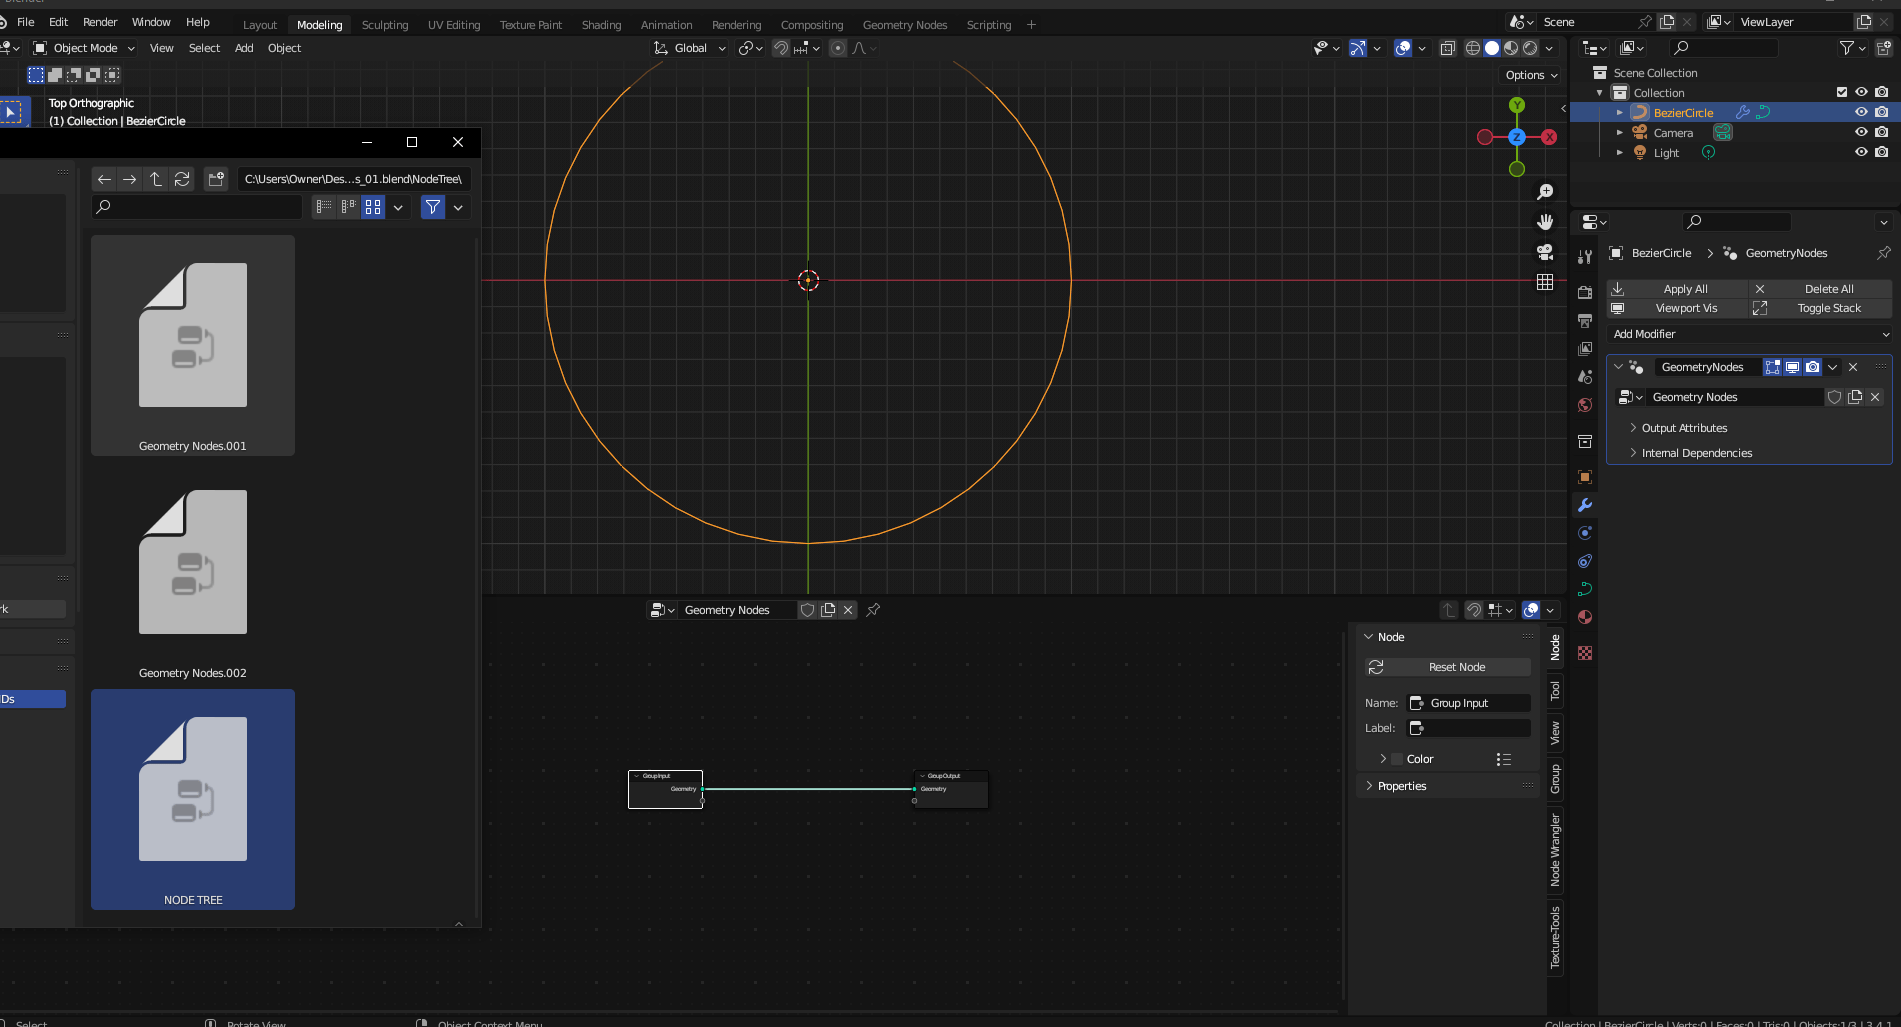Disable Camera render visibility

coord(1882,132)
